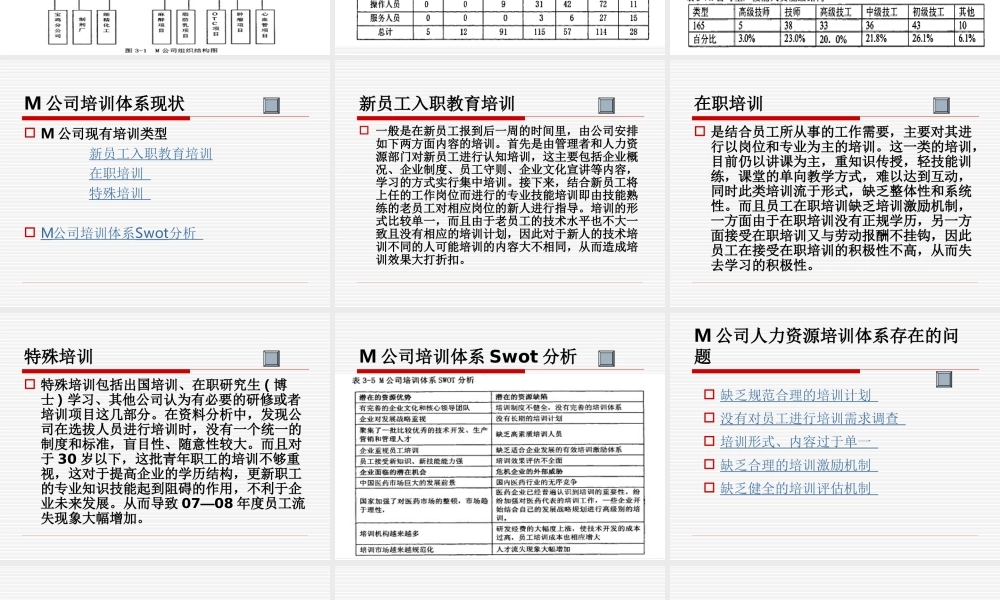Screen dimensions: 1000x600
Task: Click action button on 新员工入职教育培训 slide
Action: point(607,105)
